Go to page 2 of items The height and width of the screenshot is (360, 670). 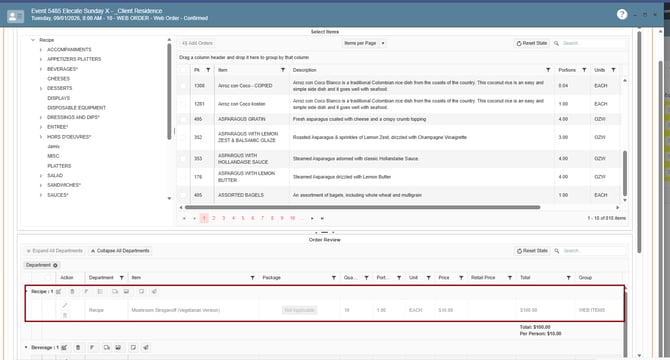coord(214,218)
